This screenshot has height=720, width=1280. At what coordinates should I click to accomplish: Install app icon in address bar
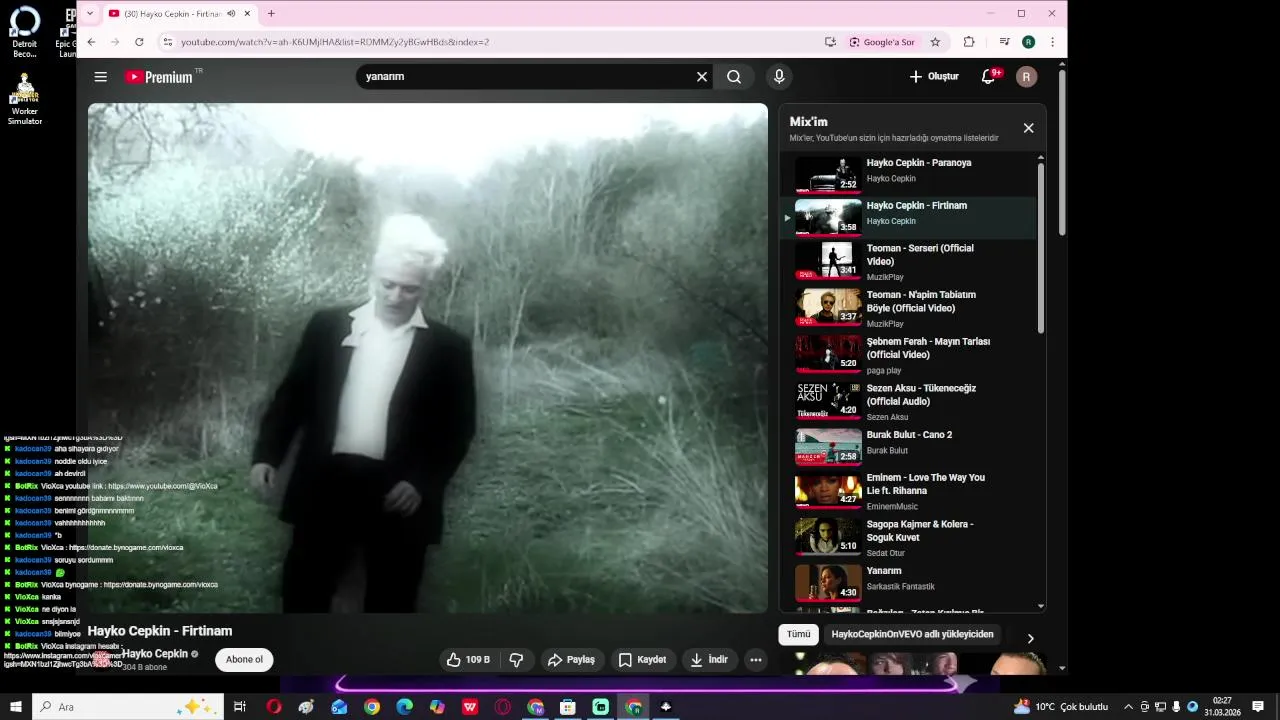pos(830,42)
